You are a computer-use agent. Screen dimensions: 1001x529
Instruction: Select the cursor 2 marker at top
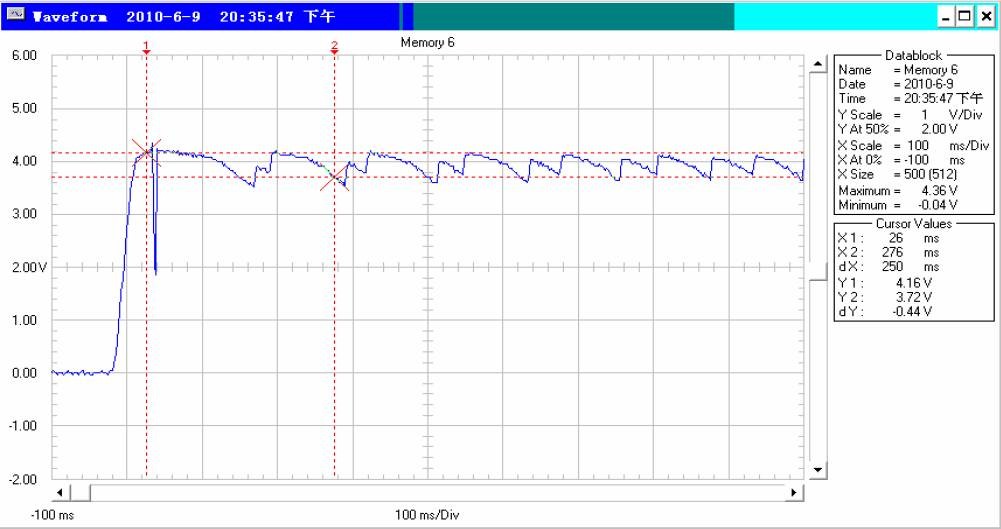(334, 47)
